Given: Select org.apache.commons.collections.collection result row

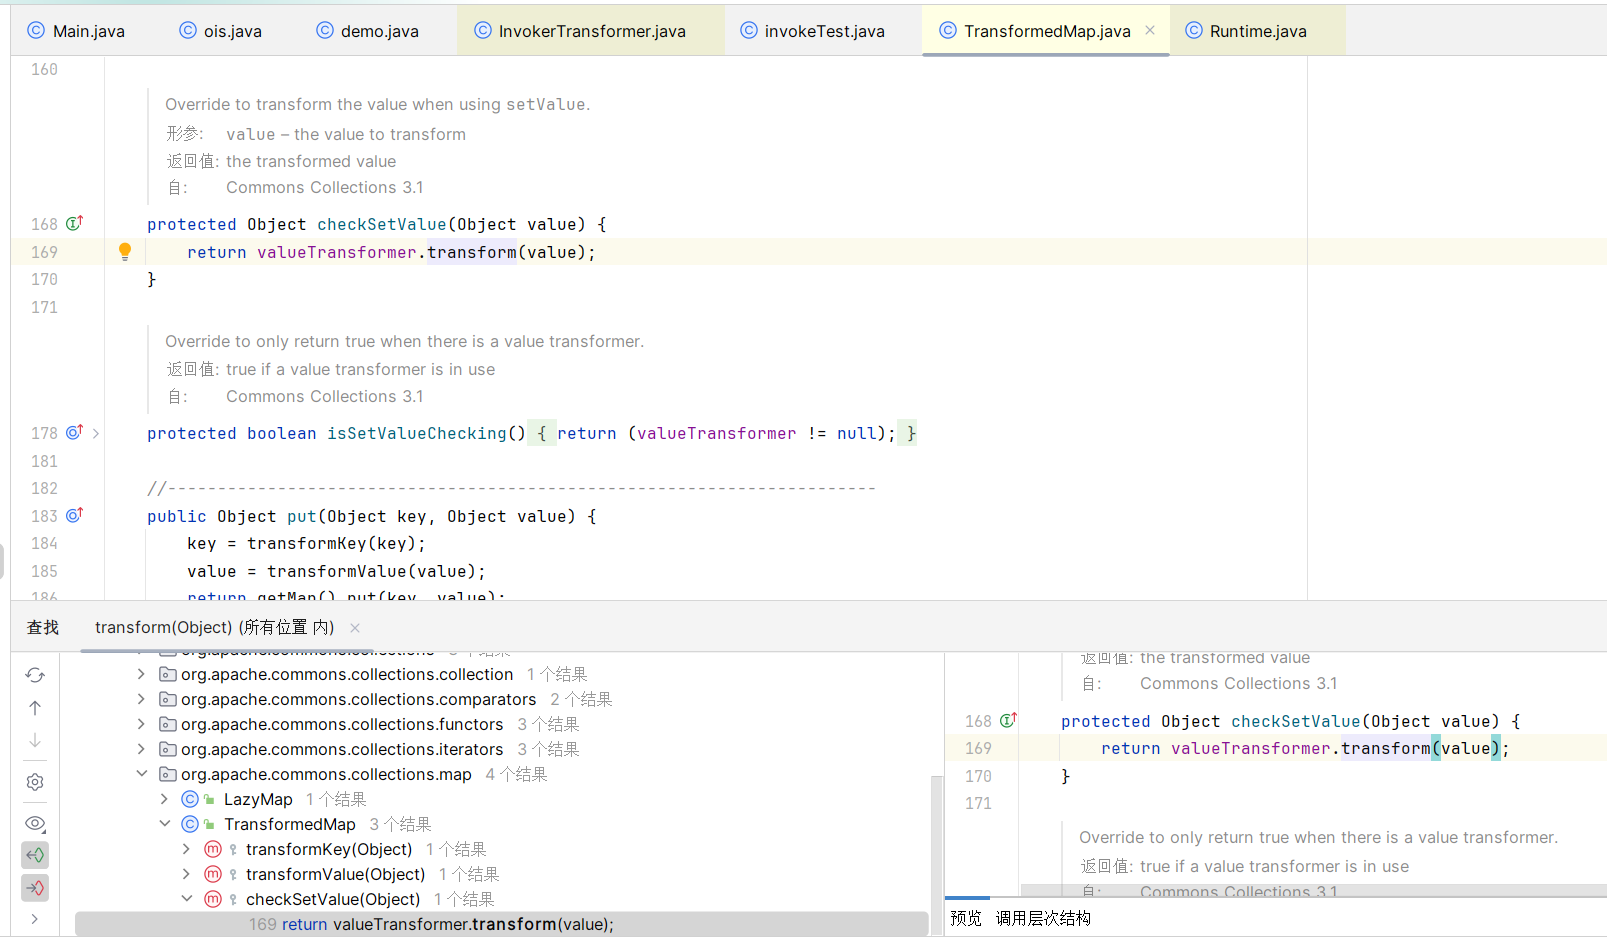Looking at the screenshot, I should click(347, 674).
